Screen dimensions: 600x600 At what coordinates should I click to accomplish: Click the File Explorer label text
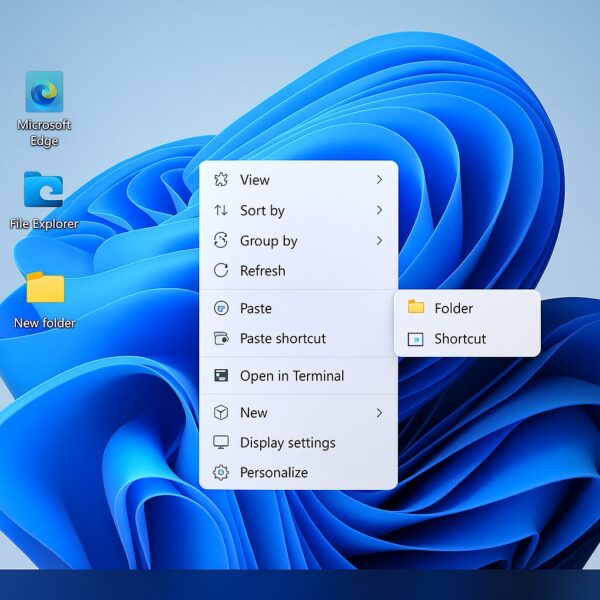click(x=44, y=223)
